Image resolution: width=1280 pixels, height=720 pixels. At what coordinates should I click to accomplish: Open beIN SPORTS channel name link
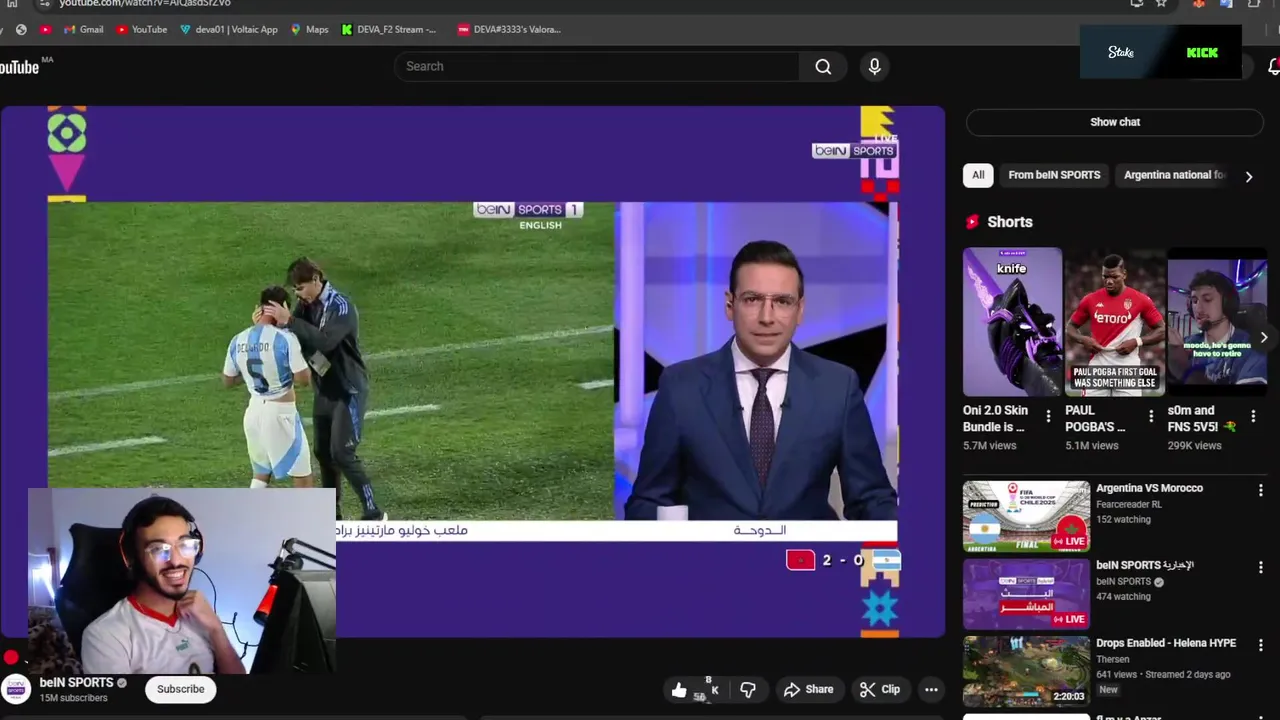coord(76,683)
